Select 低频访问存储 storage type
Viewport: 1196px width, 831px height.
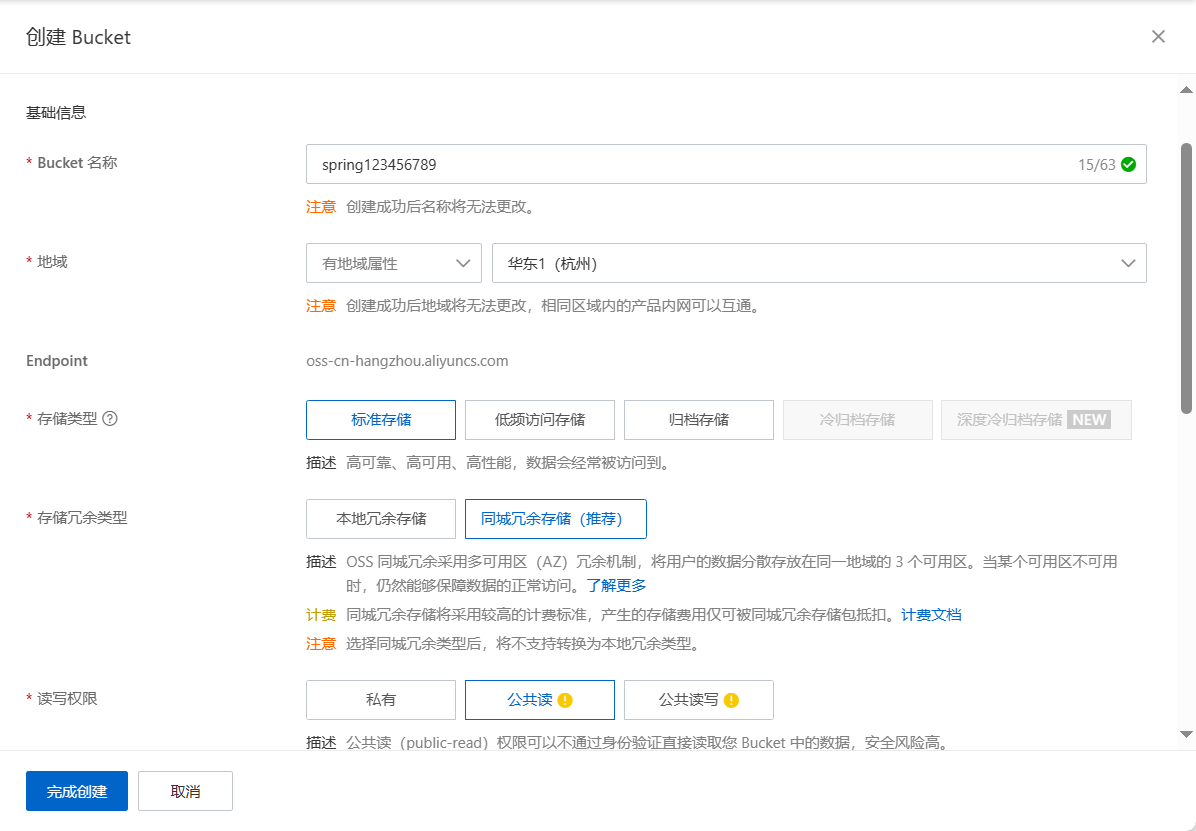540,420
